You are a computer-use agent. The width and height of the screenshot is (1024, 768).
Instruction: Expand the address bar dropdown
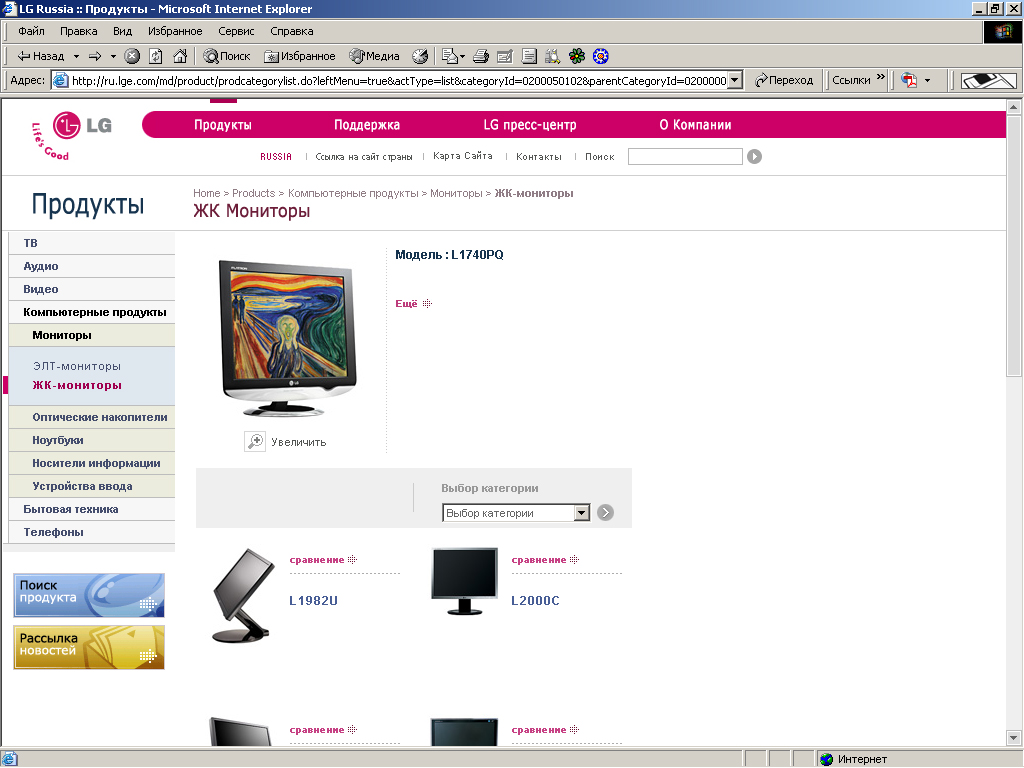pos(735,80)
